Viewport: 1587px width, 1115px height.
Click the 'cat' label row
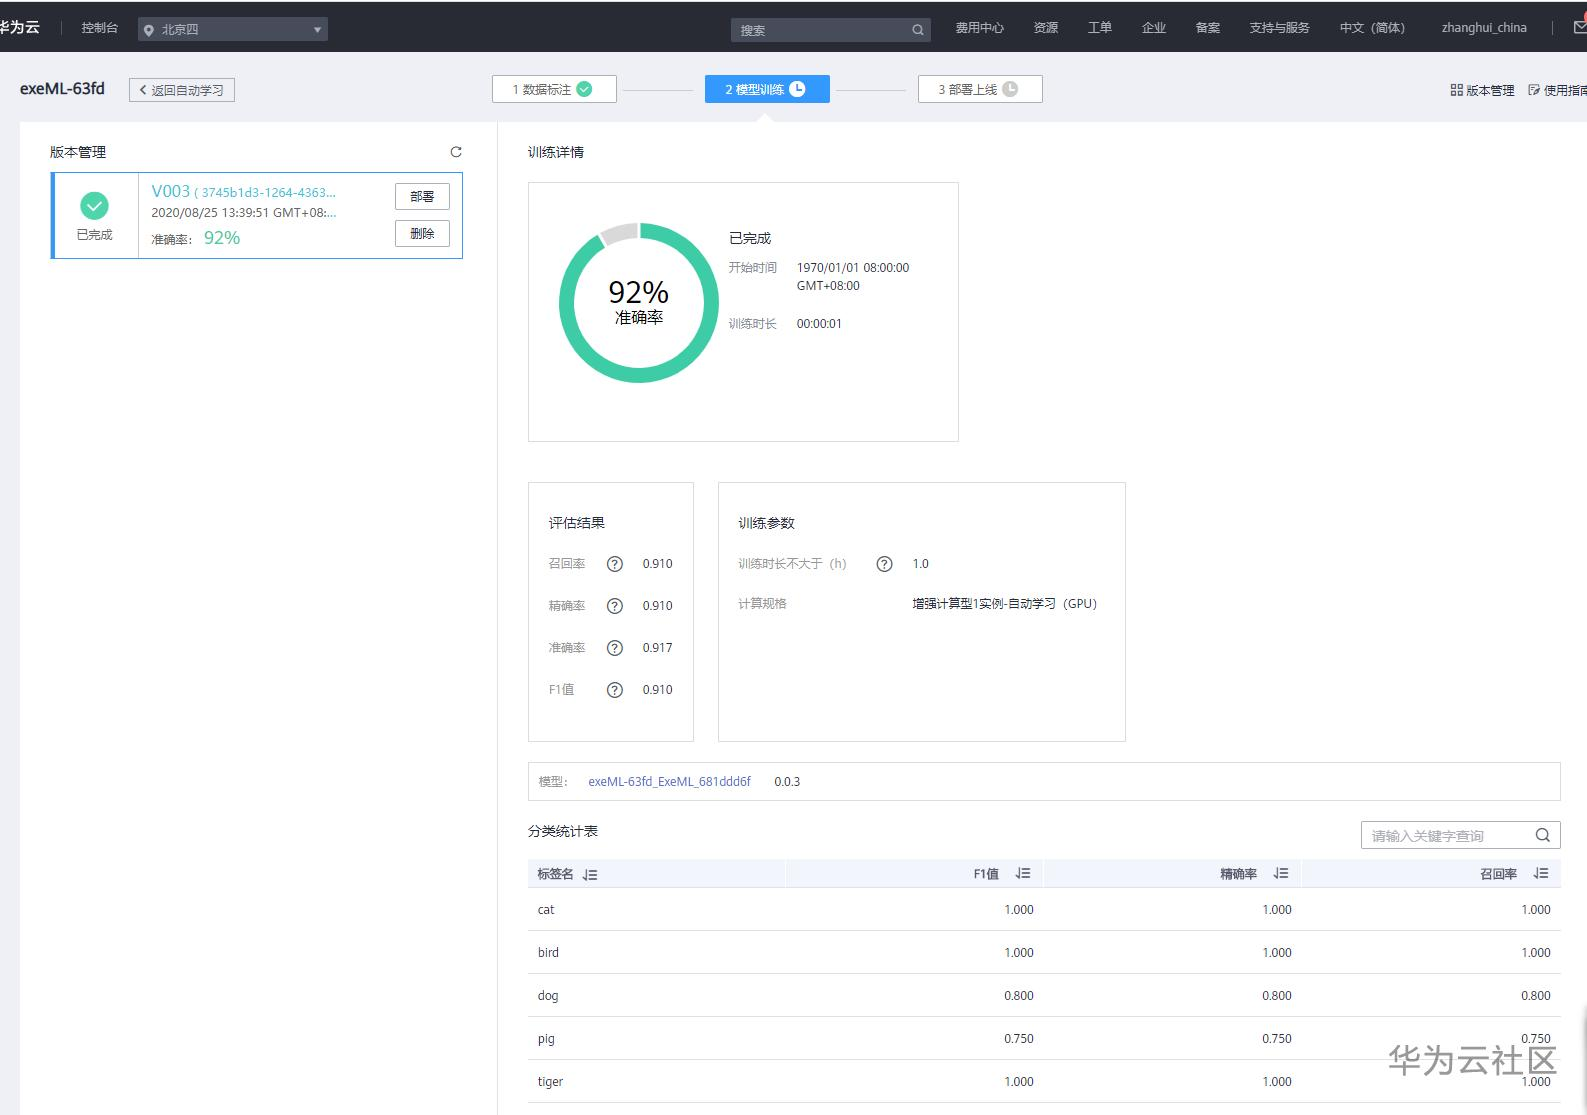[x=1044, y=910]
